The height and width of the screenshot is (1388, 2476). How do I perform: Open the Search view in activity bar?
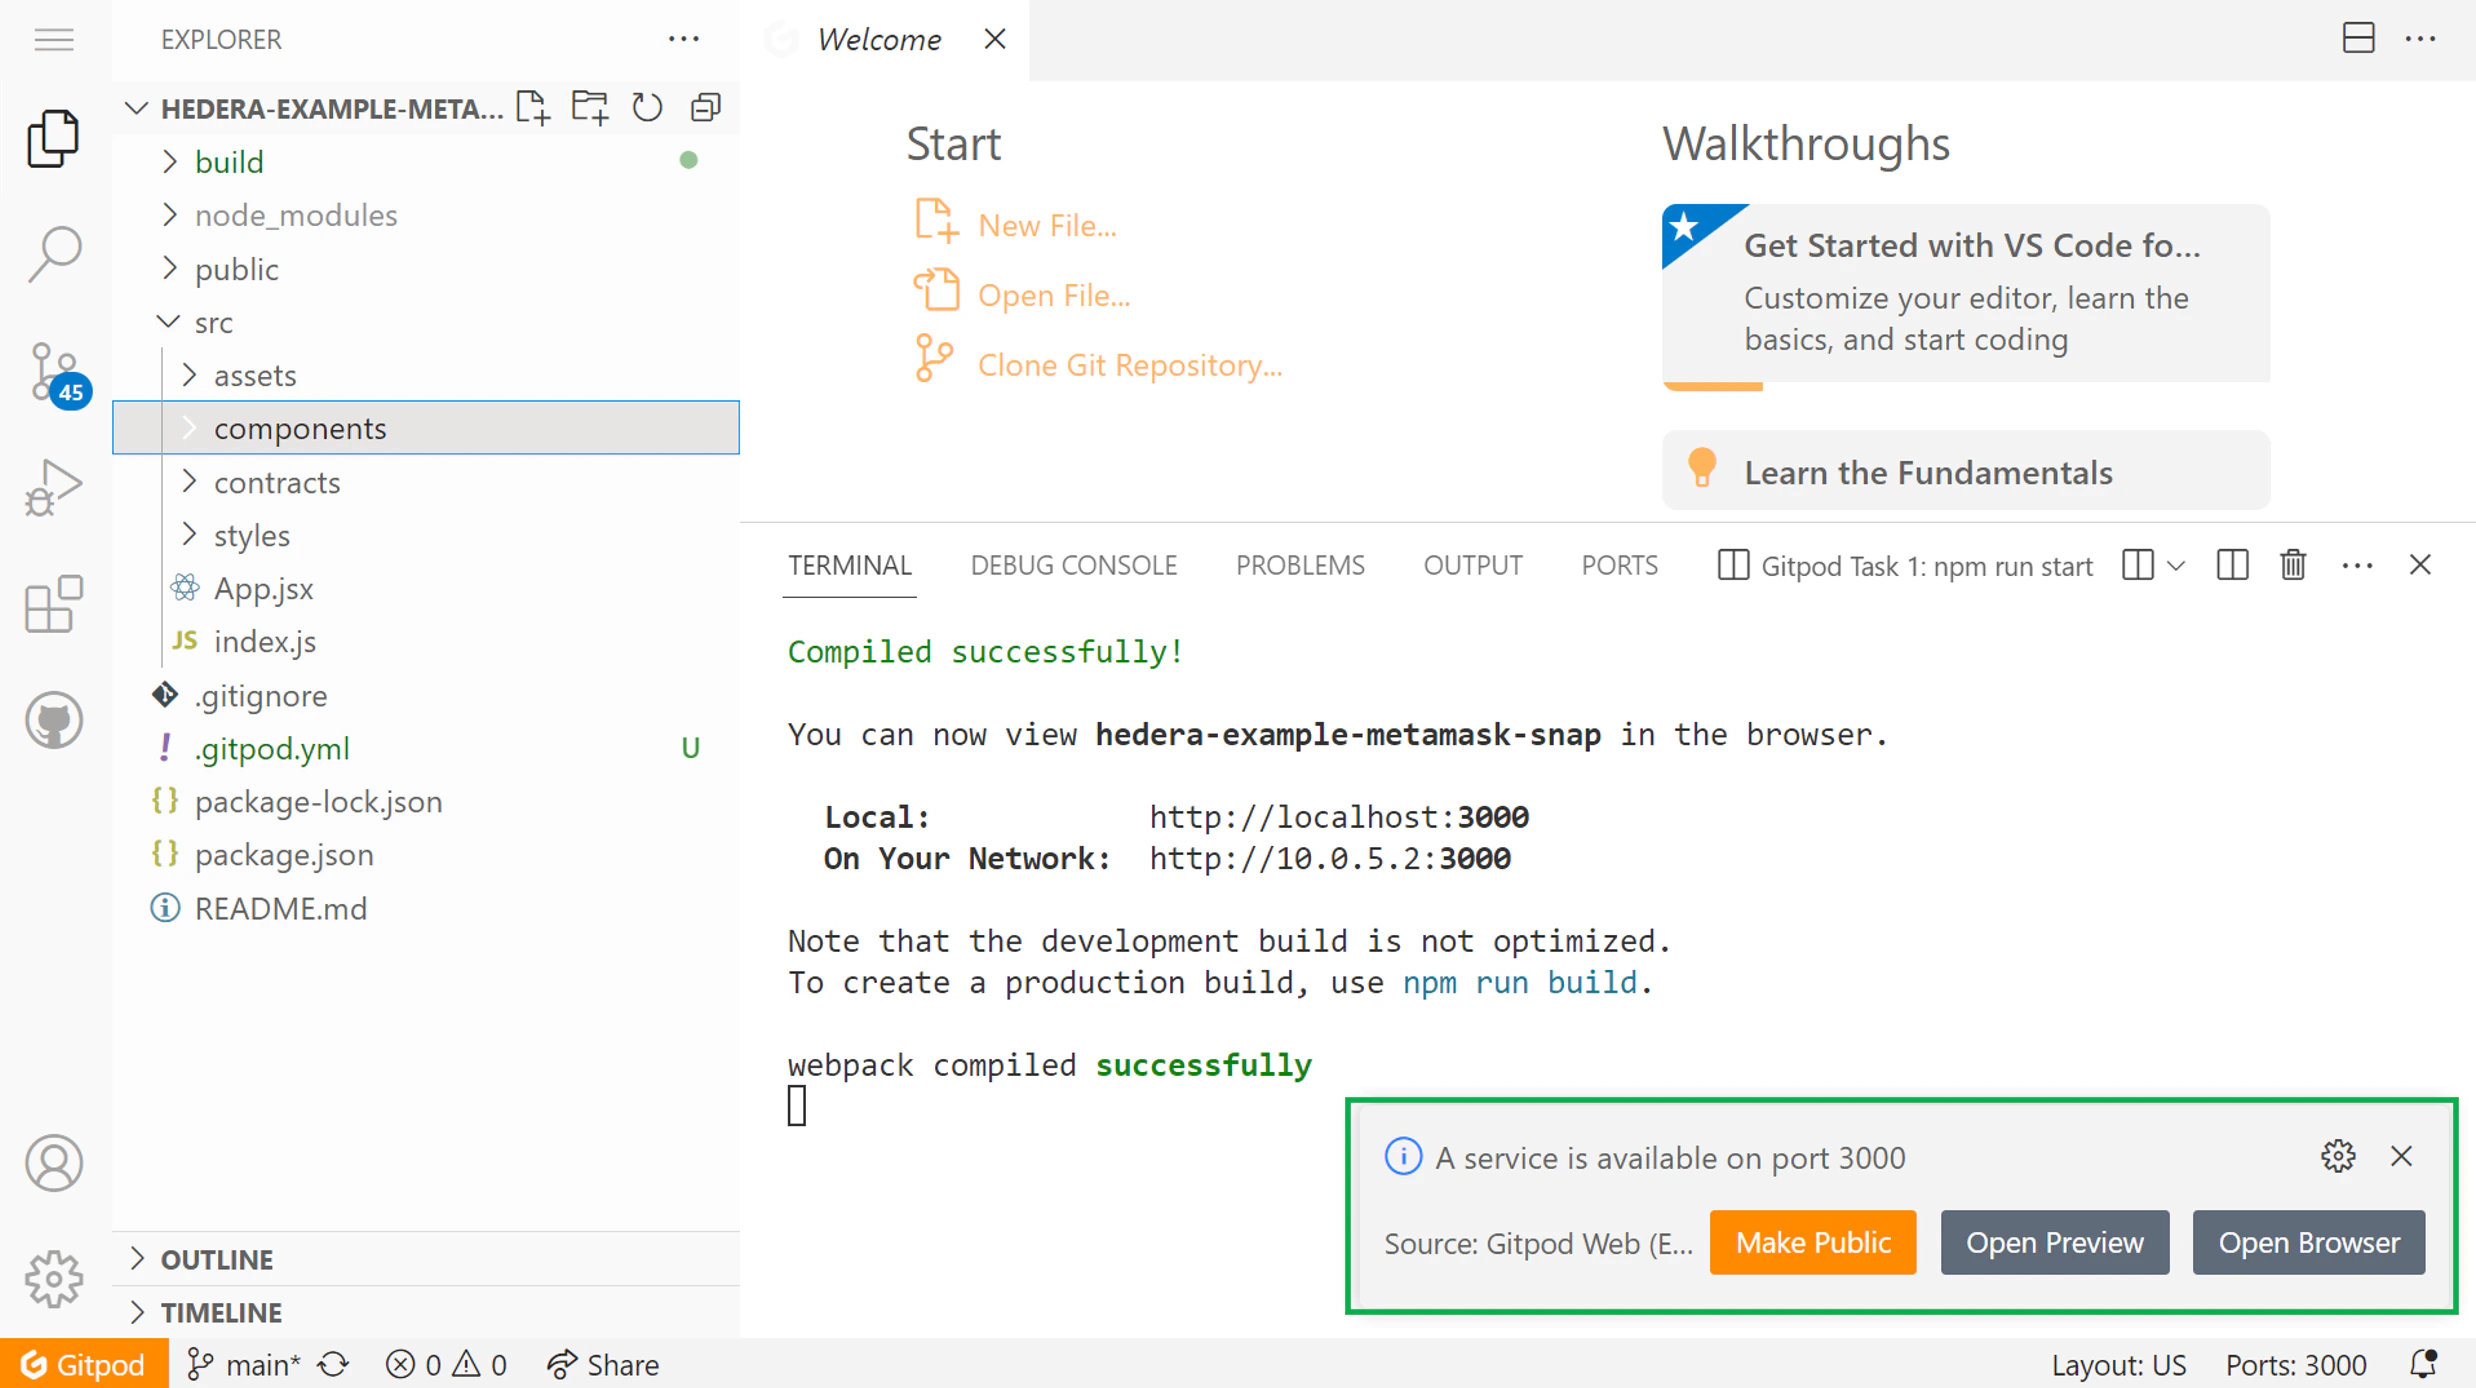[x=54, y=254]
